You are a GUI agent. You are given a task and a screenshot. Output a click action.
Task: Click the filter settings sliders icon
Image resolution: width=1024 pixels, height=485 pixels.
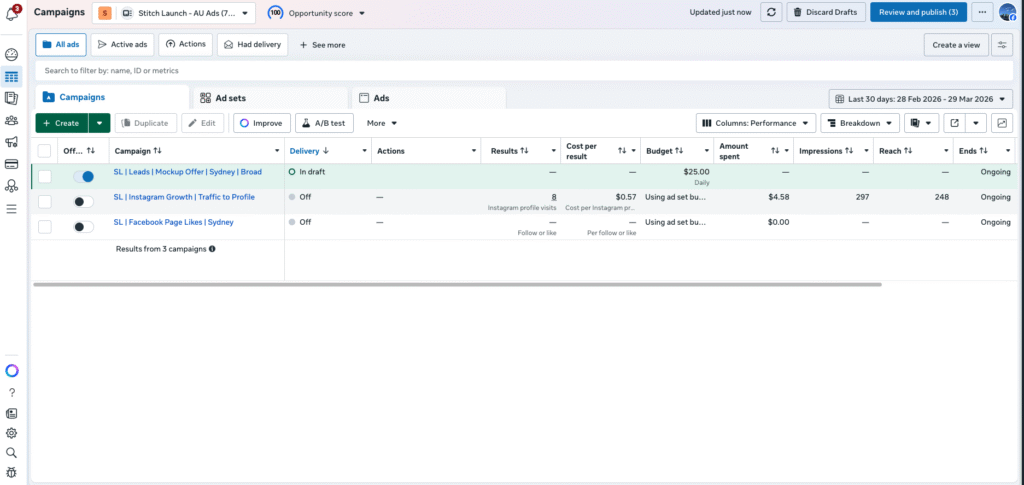click(1001, 45)
